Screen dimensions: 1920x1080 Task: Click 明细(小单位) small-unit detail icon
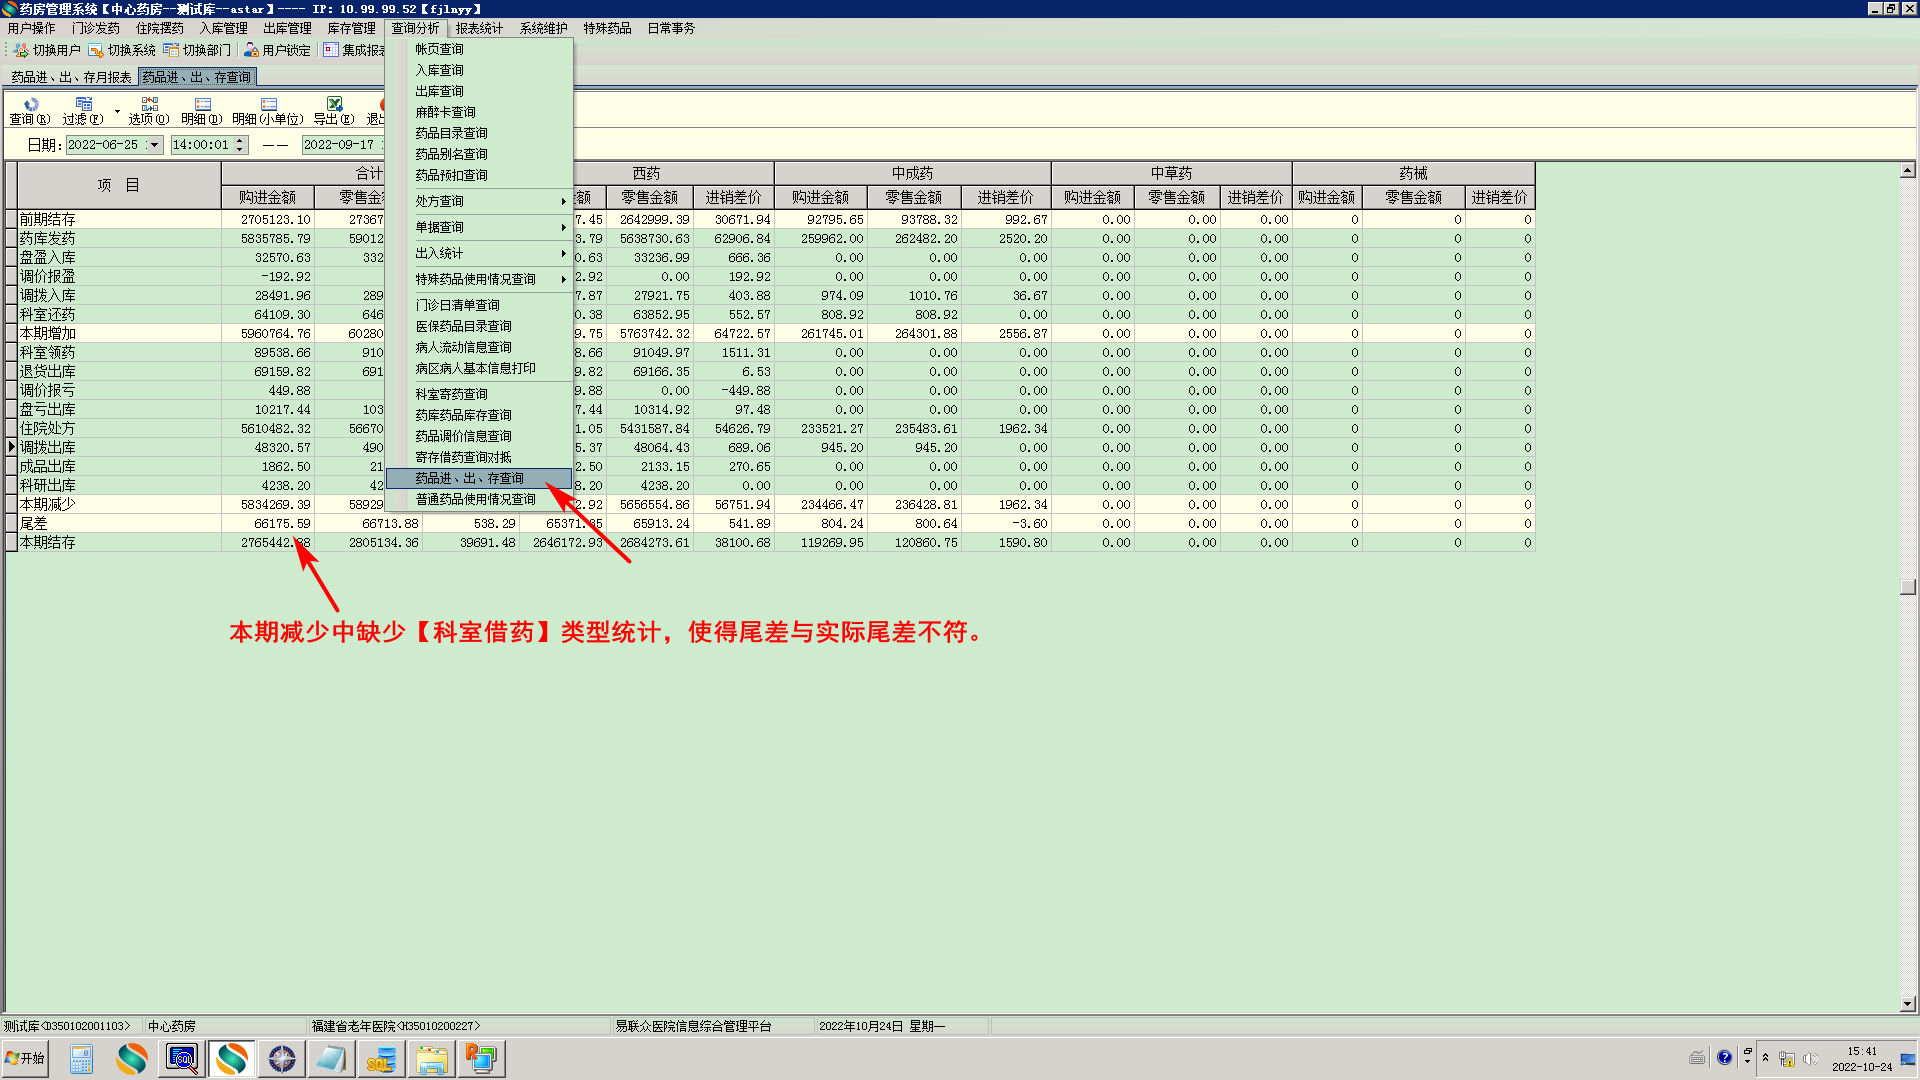[268, 104]
